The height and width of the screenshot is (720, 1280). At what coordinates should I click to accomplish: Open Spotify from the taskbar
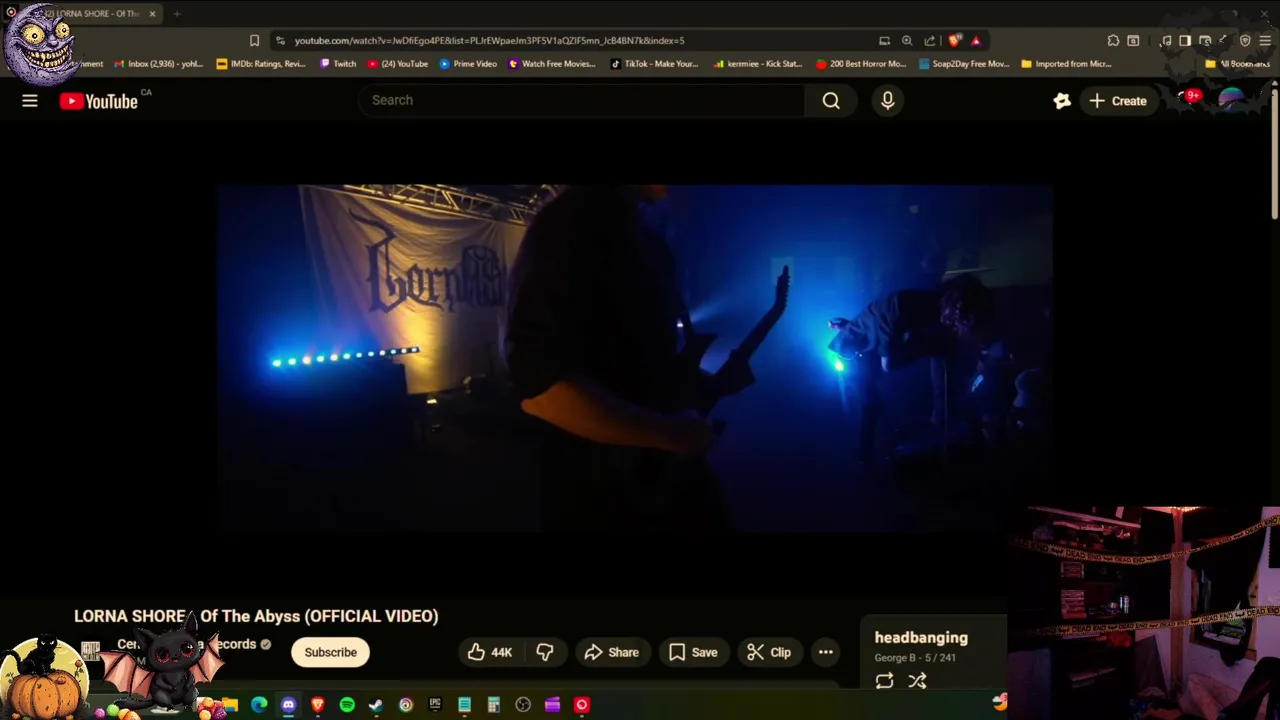click(x=347, y=705)
